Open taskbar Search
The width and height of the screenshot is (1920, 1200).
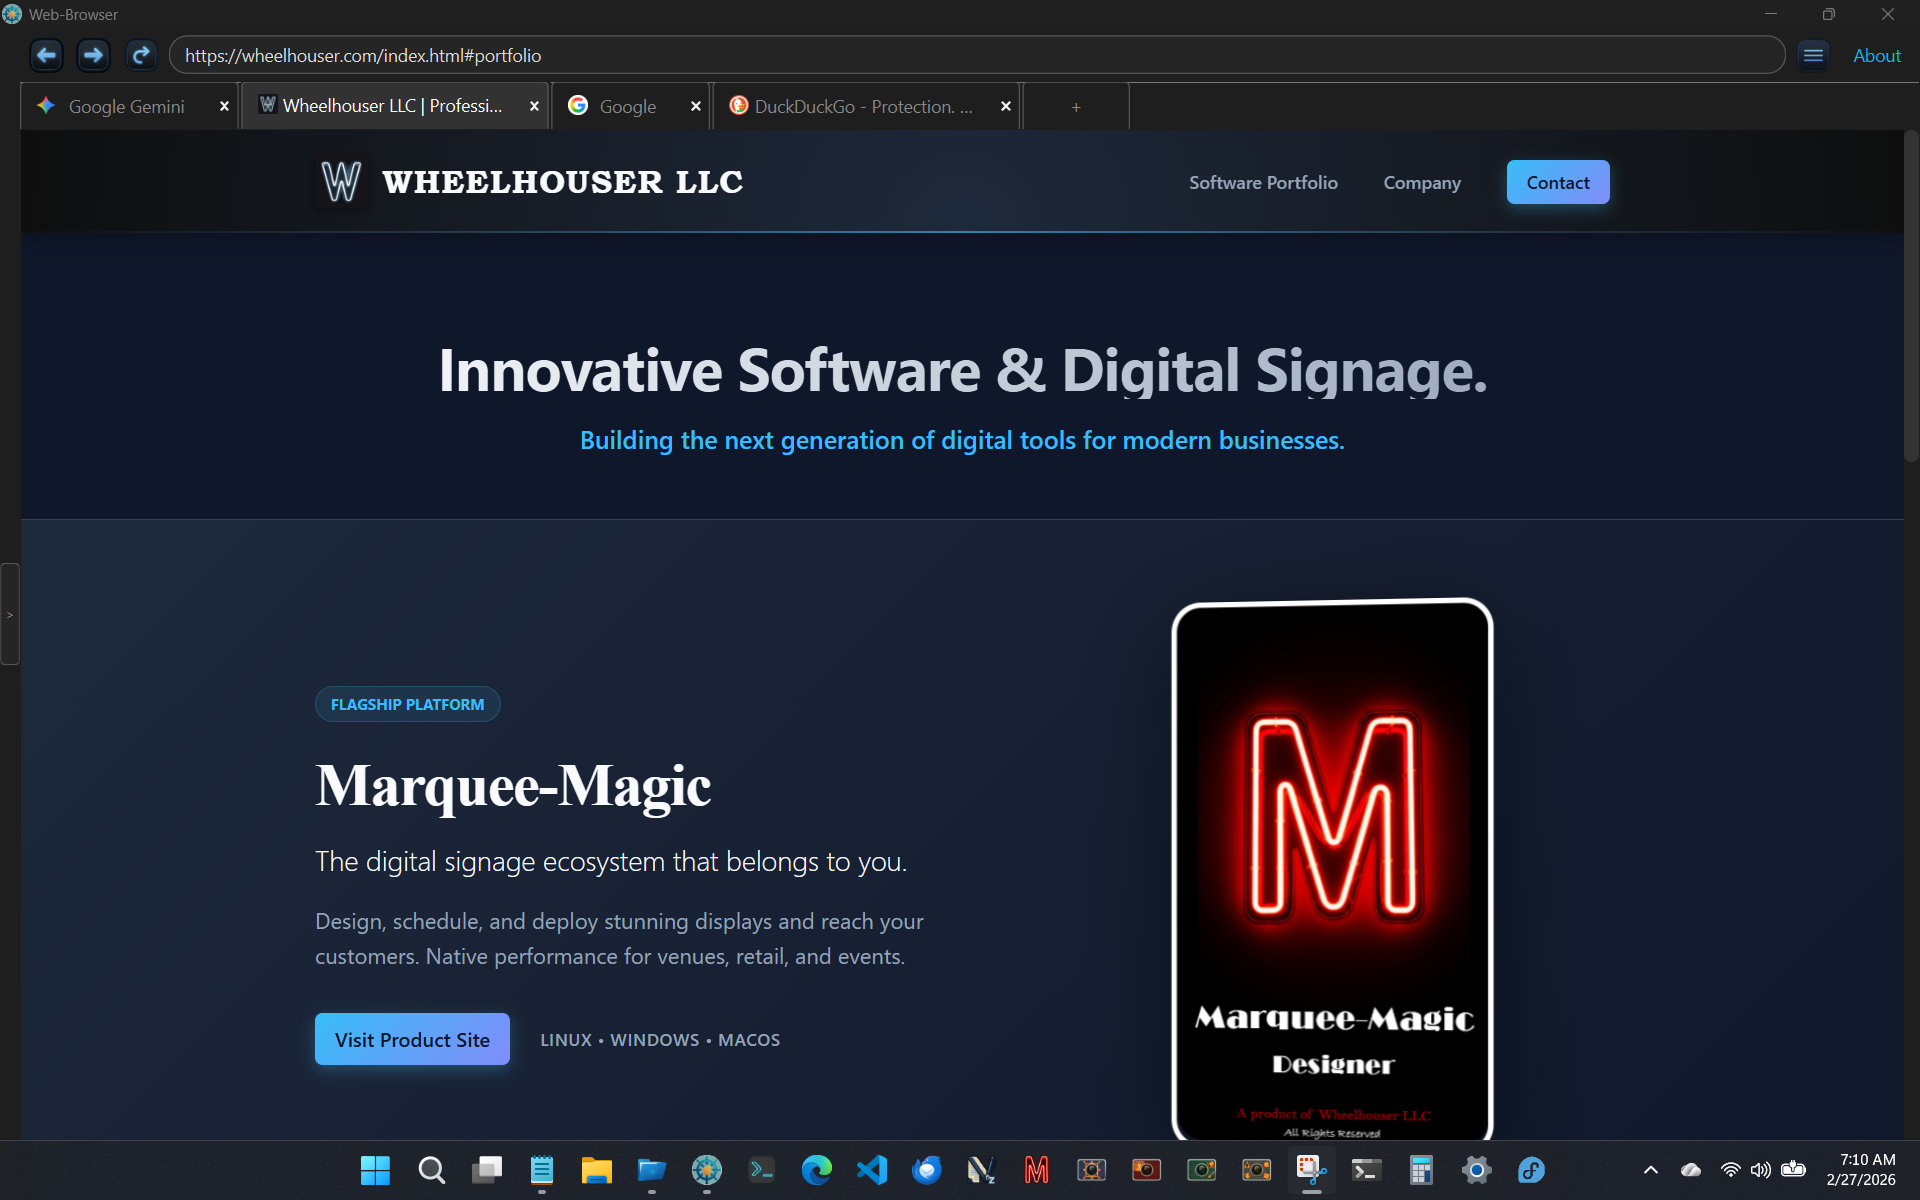click(431, 1170)
